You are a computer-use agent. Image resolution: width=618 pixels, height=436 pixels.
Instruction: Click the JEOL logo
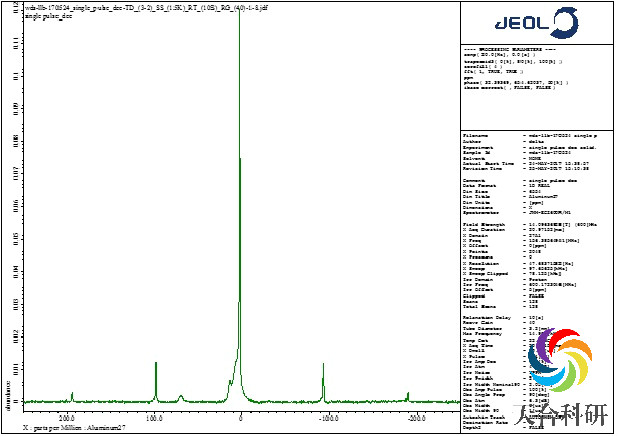click(535, 23)
